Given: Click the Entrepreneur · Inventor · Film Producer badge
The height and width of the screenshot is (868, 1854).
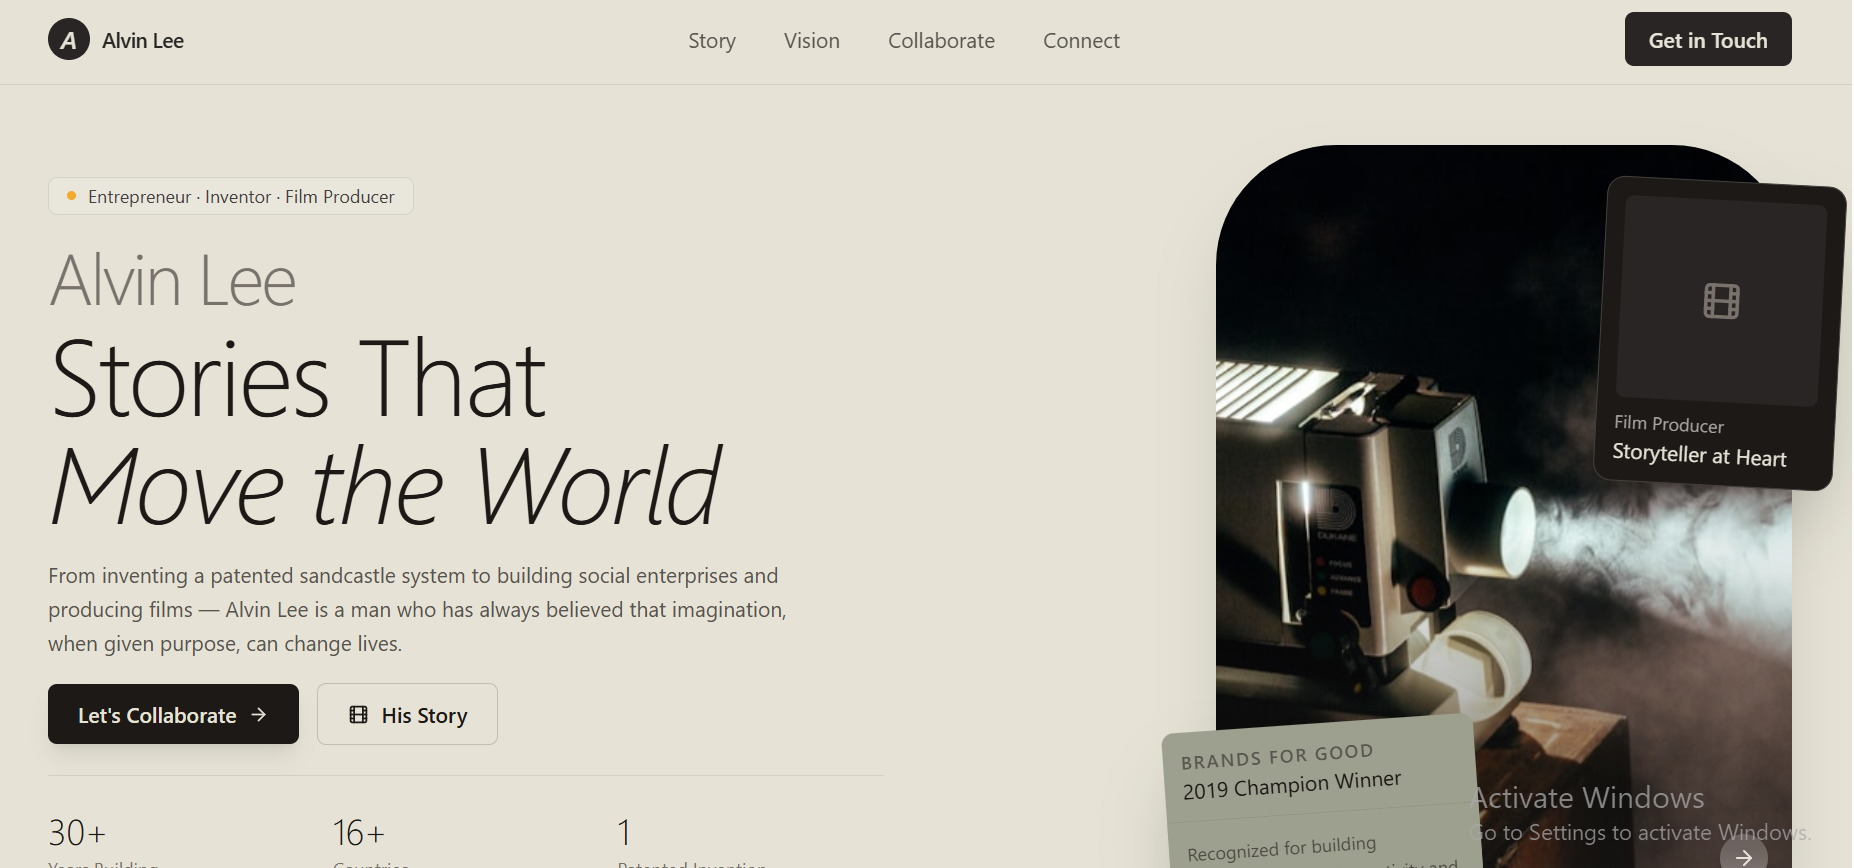Looking at the screenshot, I should coord(231,196).
